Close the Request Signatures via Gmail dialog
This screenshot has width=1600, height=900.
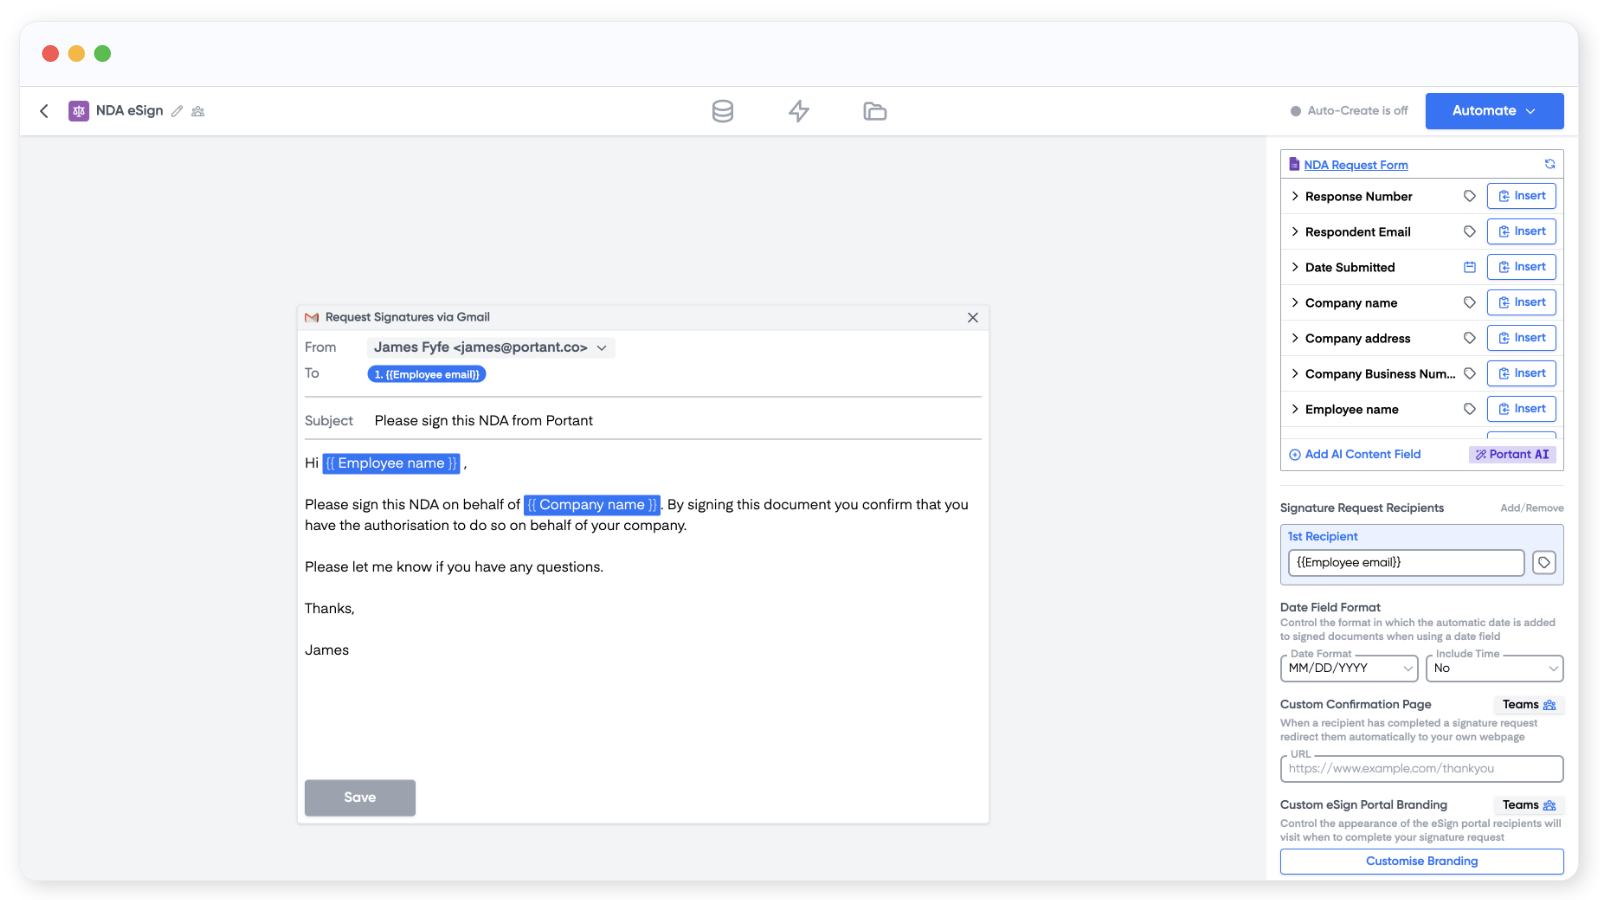(972, 317)
